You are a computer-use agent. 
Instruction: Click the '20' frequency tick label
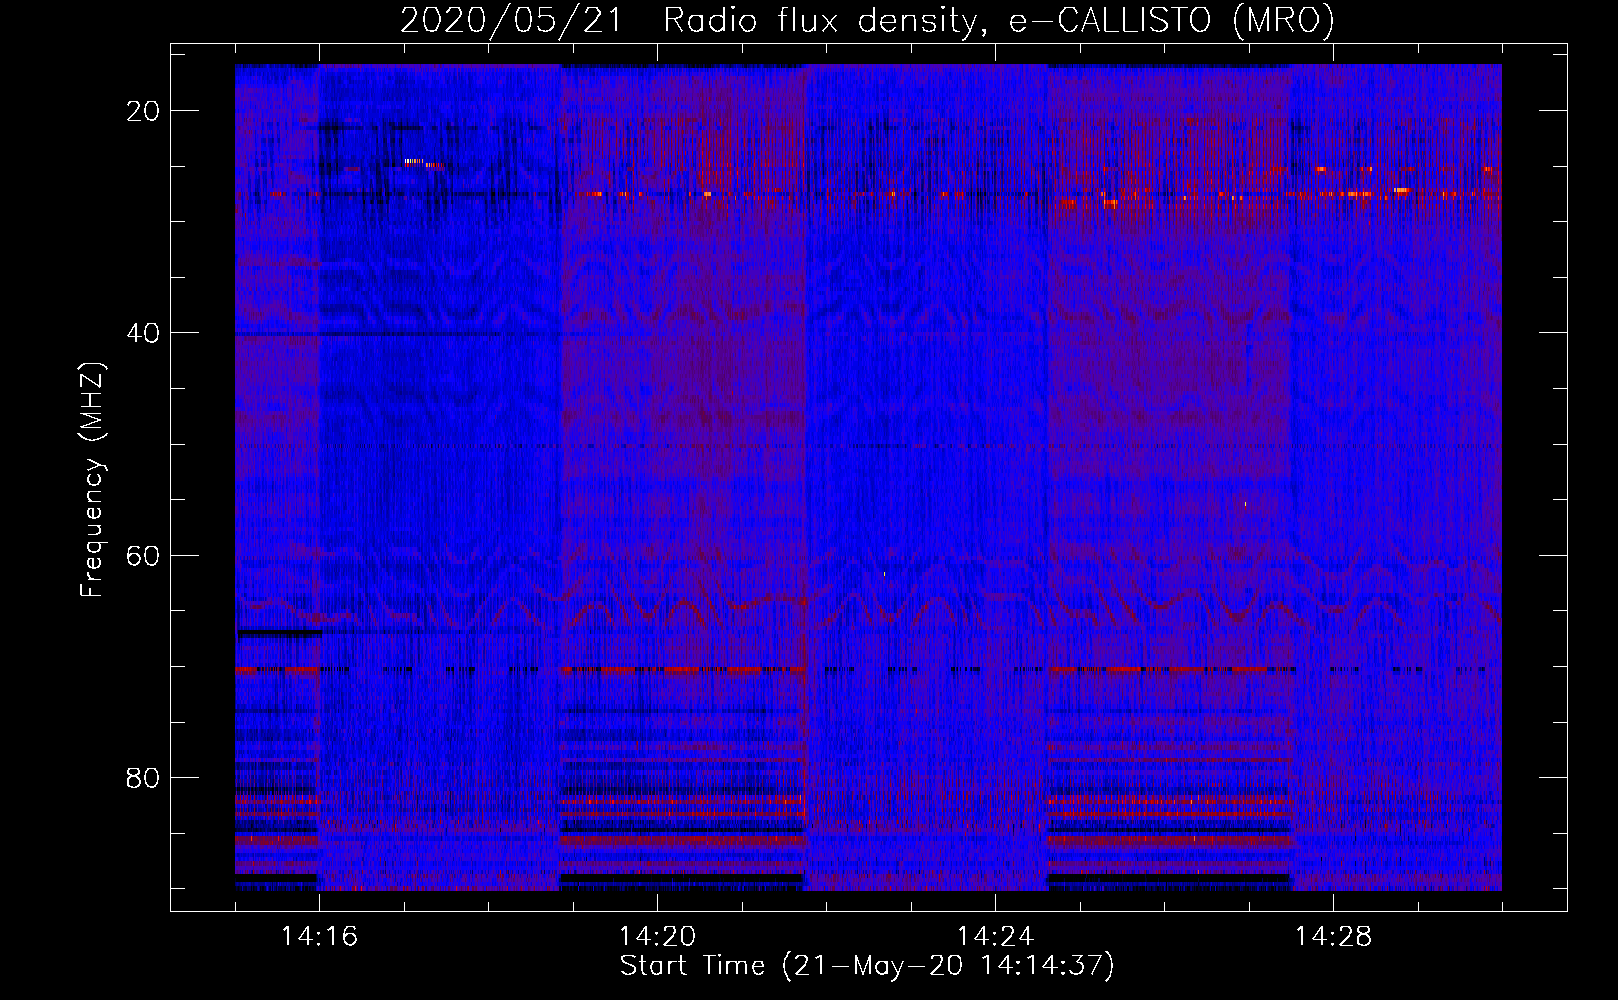tap(143, 111)
